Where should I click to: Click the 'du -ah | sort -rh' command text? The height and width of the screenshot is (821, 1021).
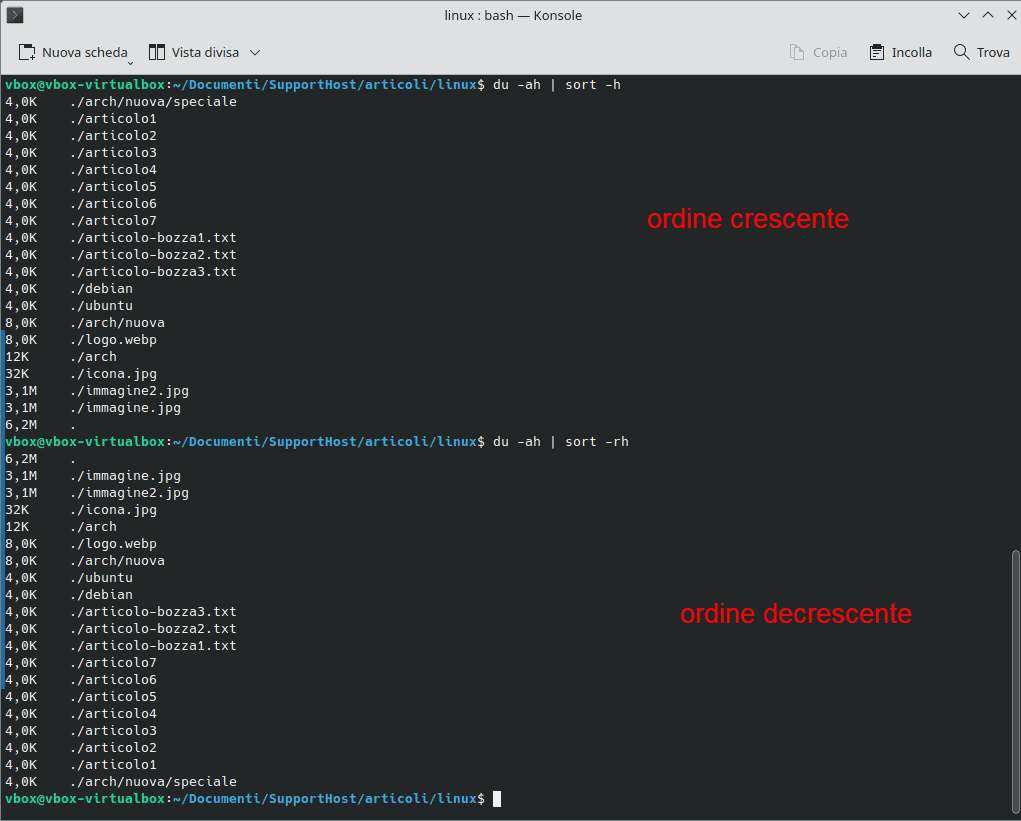[x=561, y=441]
